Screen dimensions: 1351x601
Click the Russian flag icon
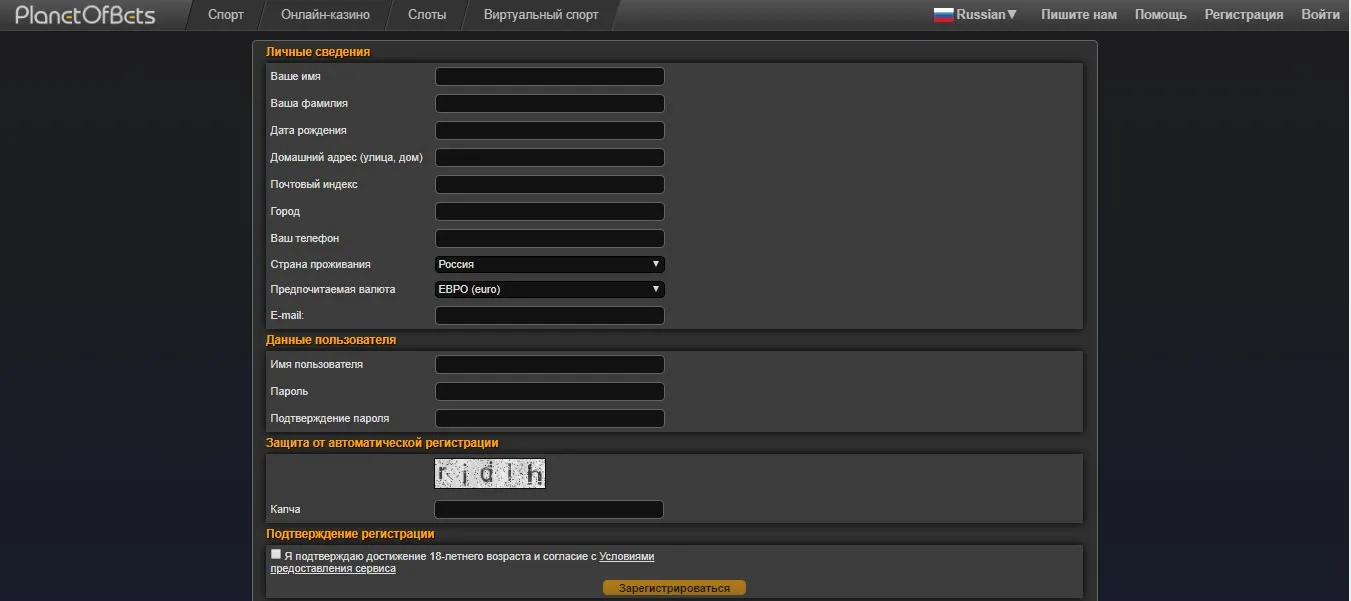tap(943, 15)
